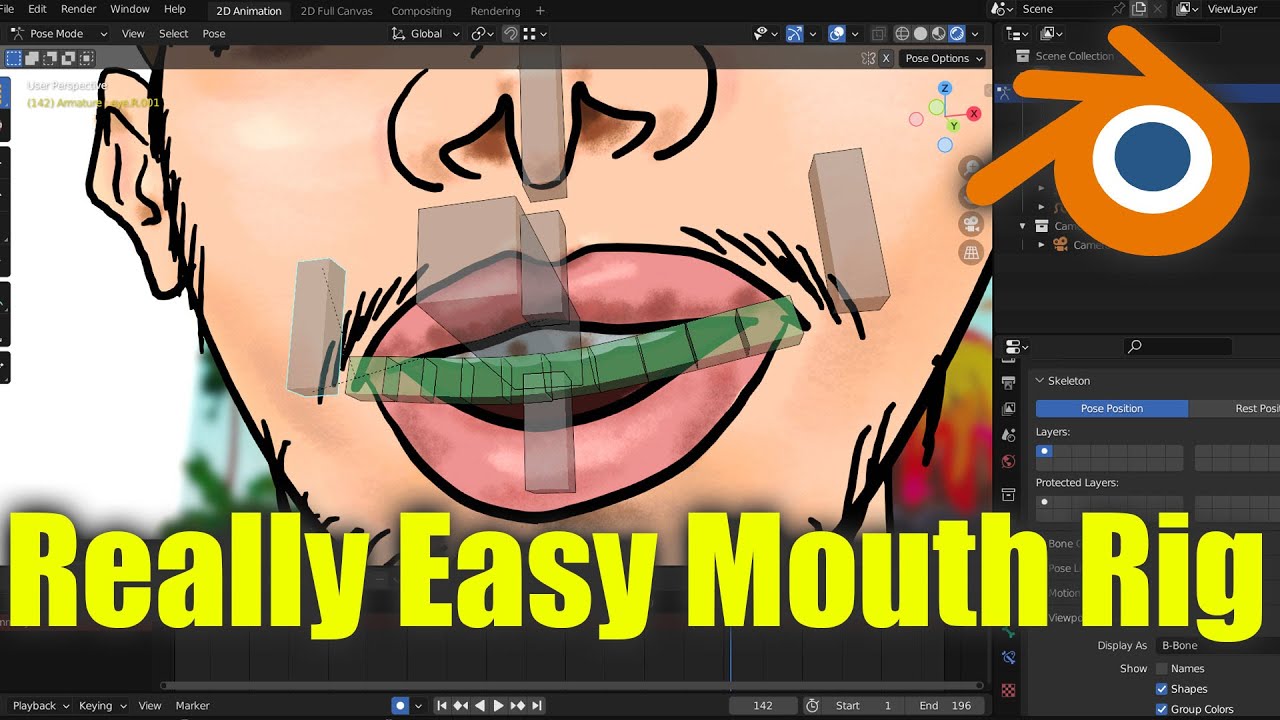This screenshot has height=720, width=1280.
Task: Click the red X axis on navigation gizmo
Action: pyautogui.click(x=974, y=114)
